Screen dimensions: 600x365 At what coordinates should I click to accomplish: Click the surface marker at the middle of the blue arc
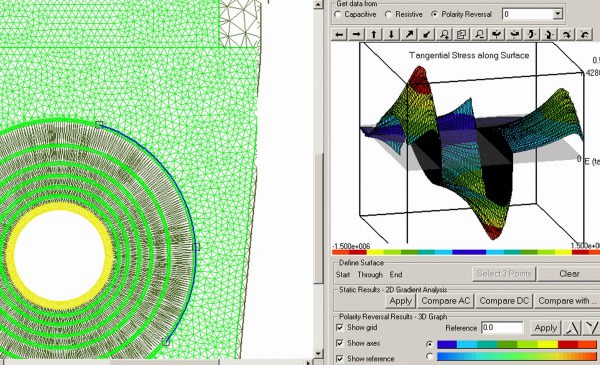(x=196, y=247)
